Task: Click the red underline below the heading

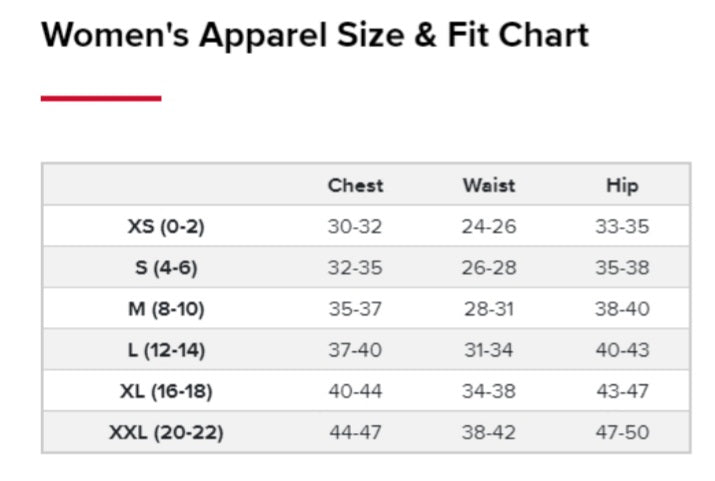Action: (101, 98)
